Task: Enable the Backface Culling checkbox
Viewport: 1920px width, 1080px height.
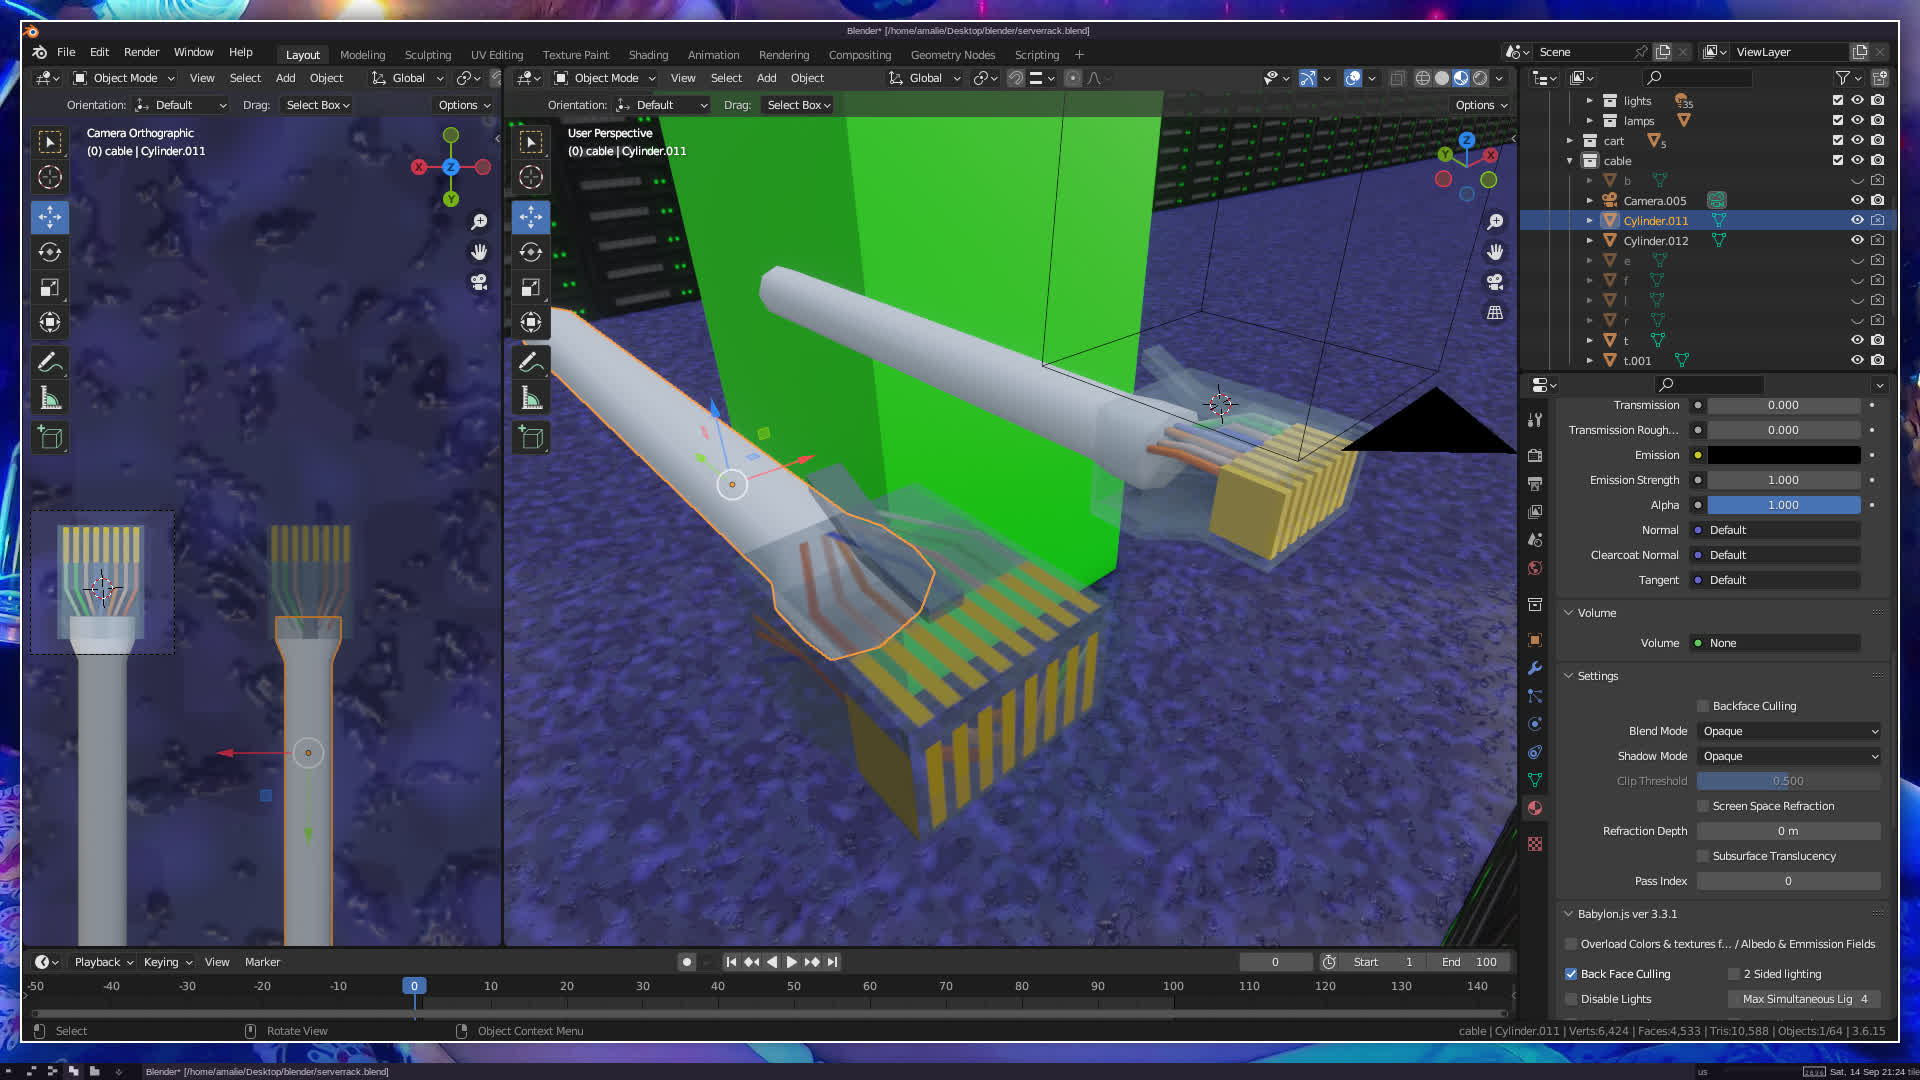Action: click(1703, 706)
